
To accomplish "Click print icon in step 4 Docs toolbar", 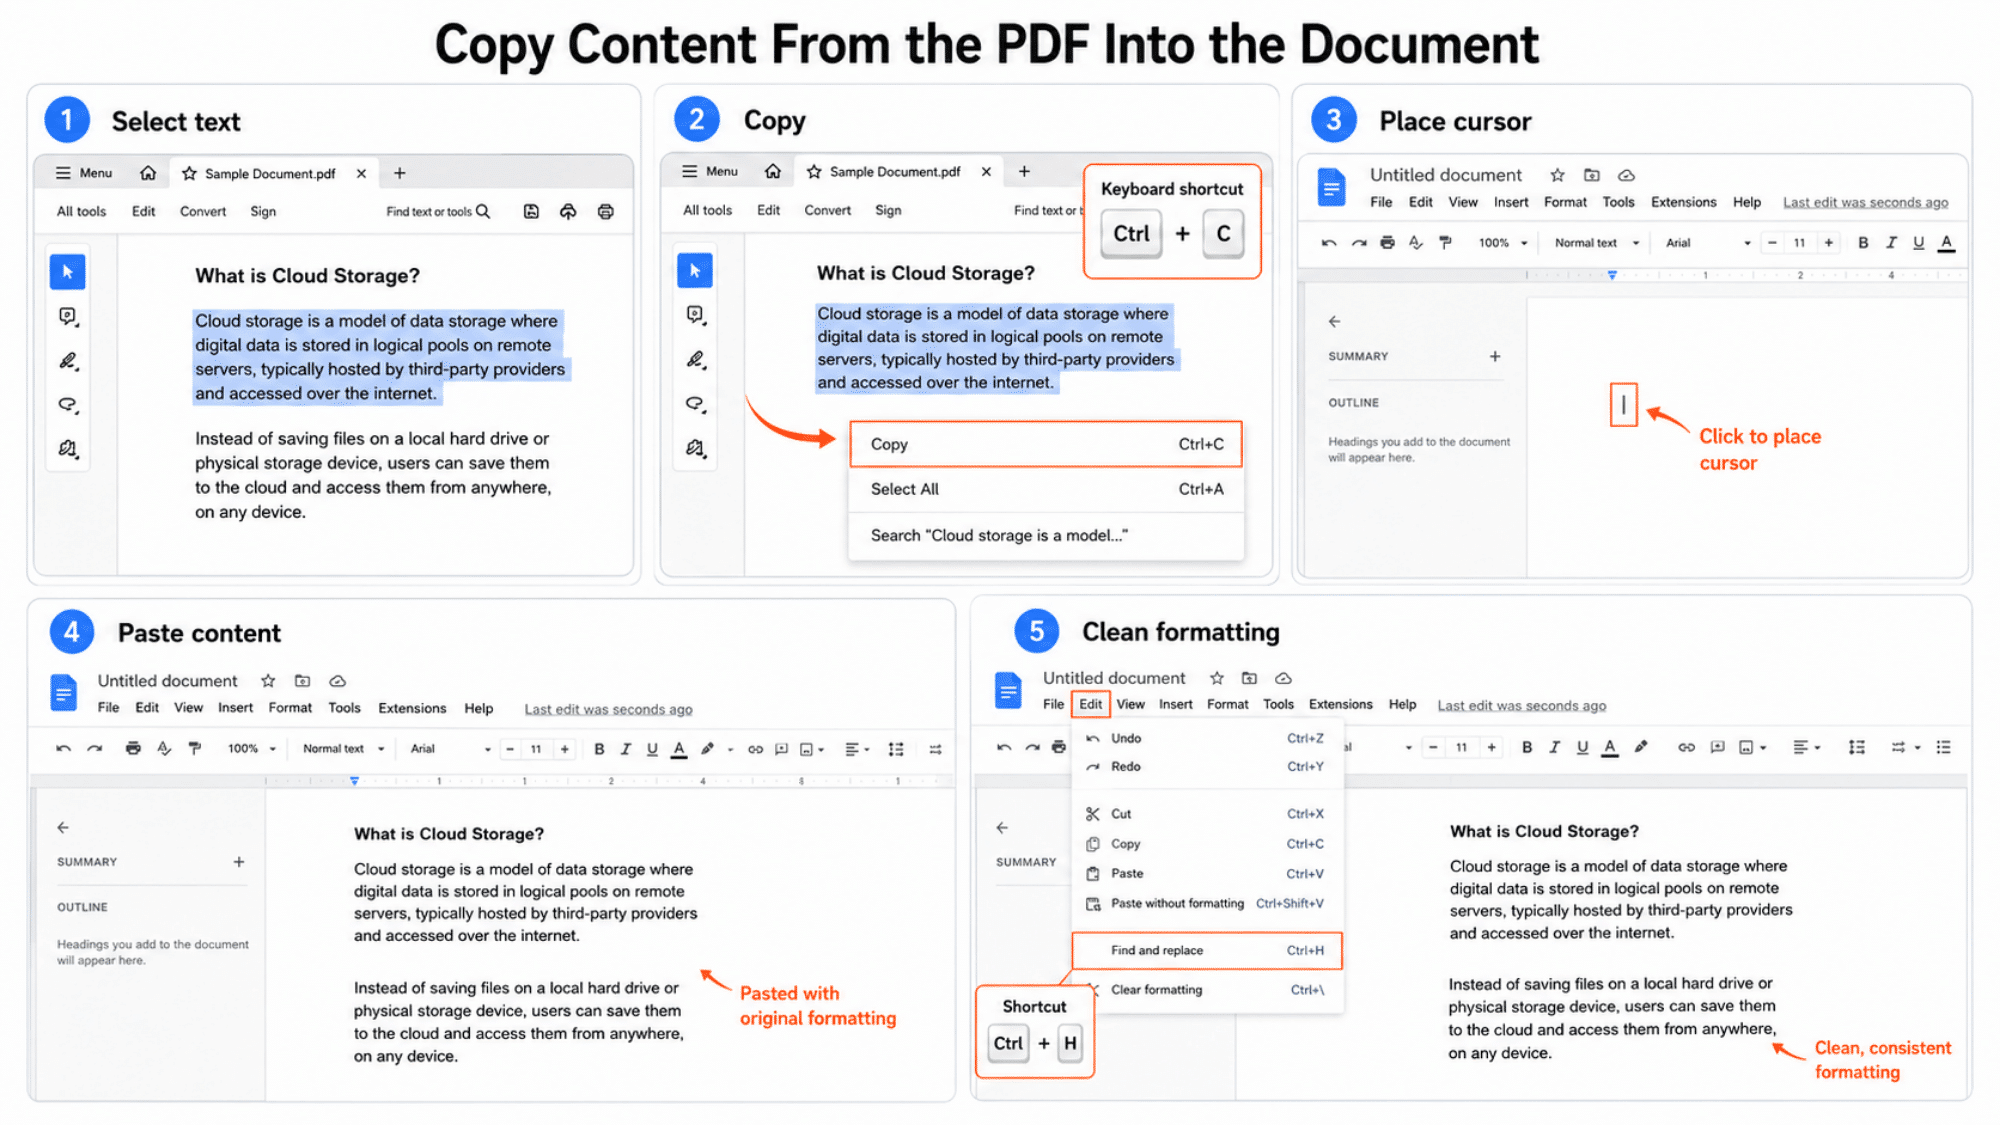I will (x=133, y=749).
